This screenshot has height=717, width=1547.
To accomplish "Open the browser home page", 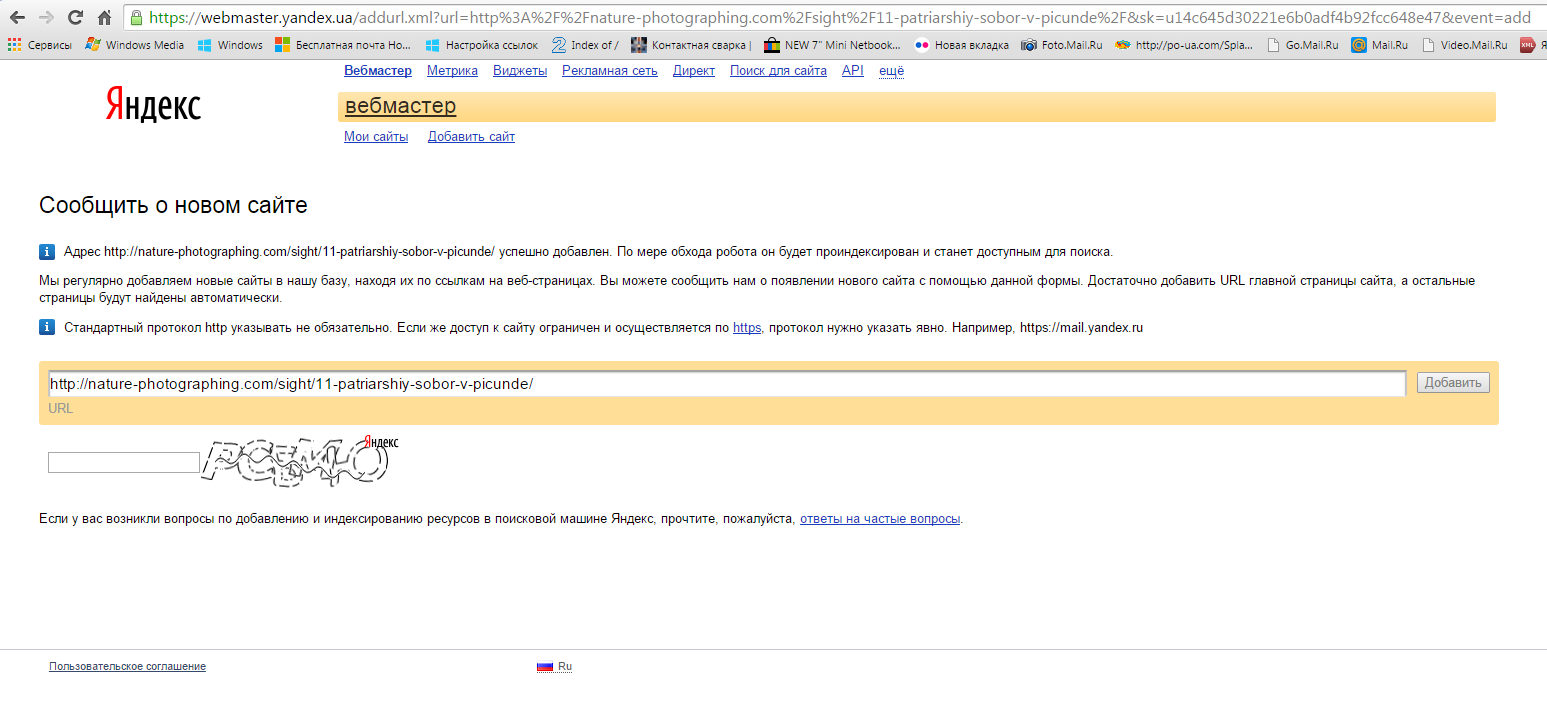I will point(104,18).
